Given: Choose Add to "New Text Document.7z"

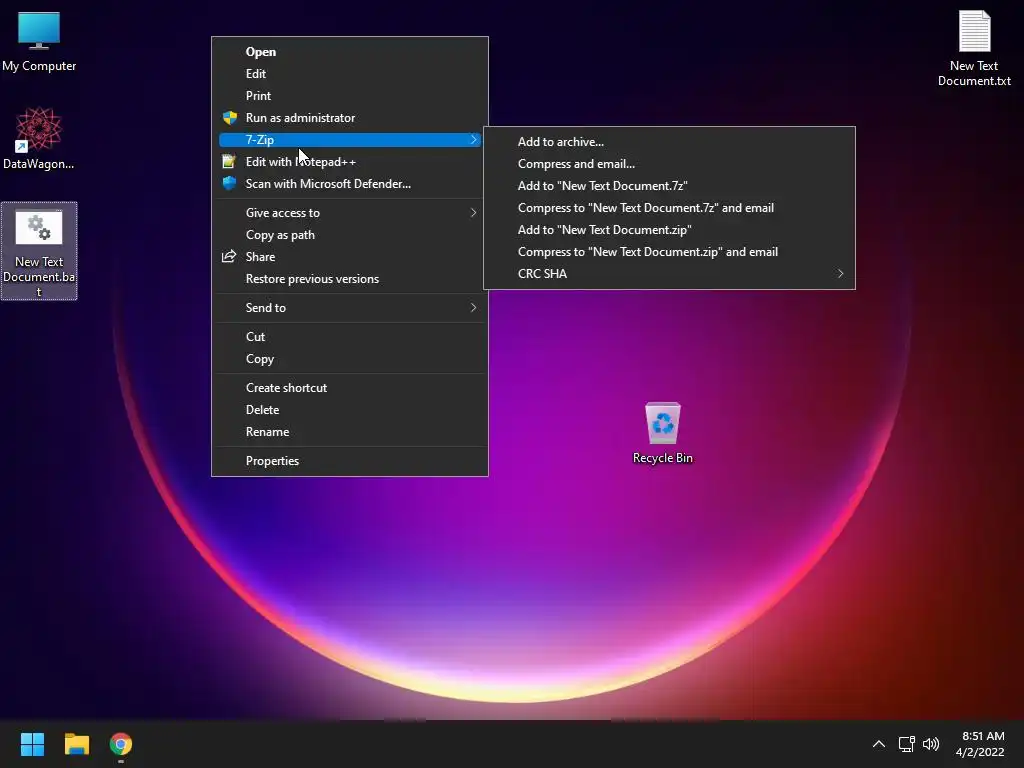Looking at the screenshot, I should 669,185.
